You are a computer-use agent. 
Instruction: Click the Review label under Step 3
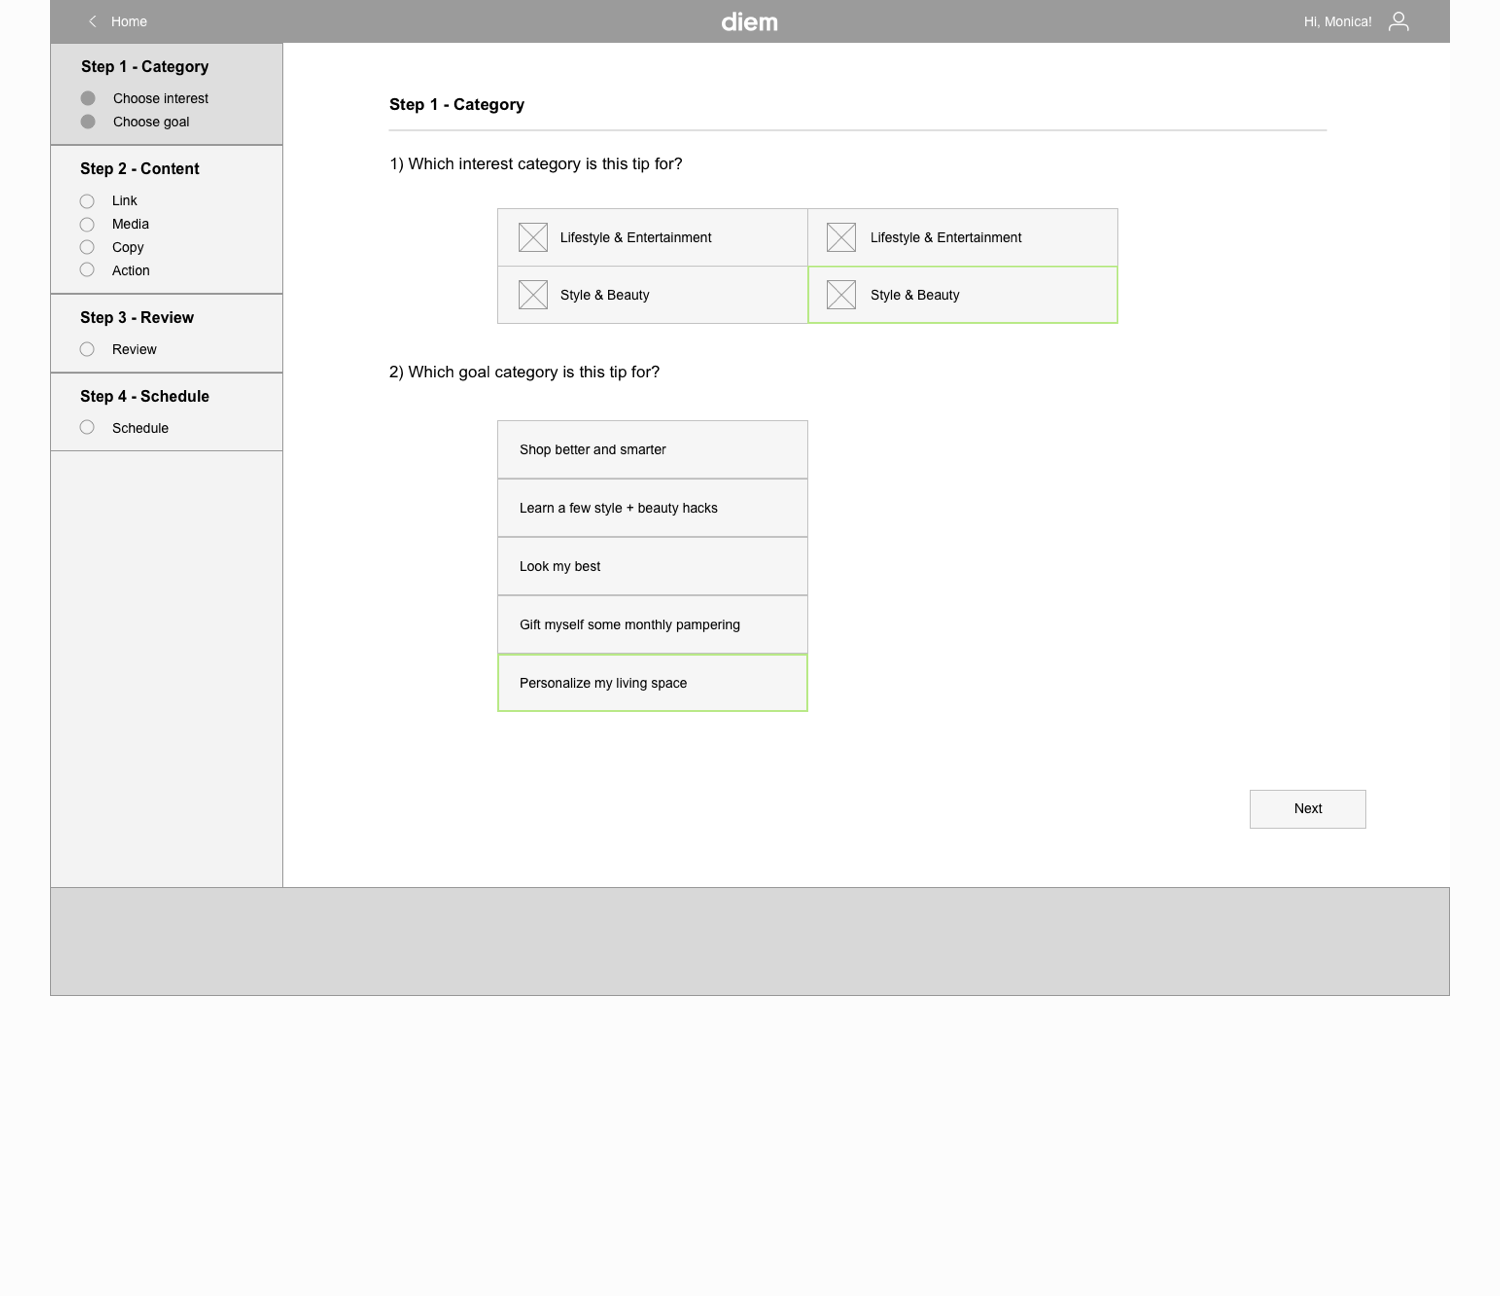pos(134,349)
